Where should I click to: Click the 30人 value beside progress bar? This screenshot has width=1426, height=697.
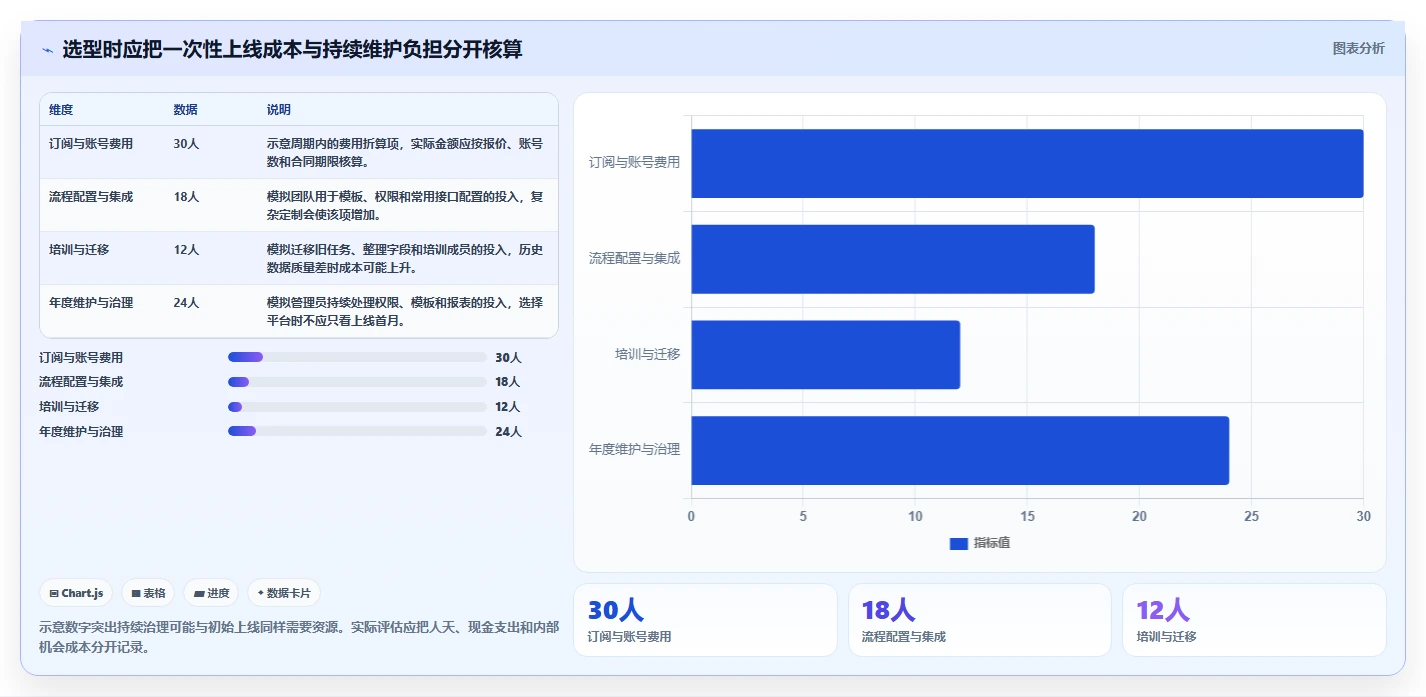[508, 357]
